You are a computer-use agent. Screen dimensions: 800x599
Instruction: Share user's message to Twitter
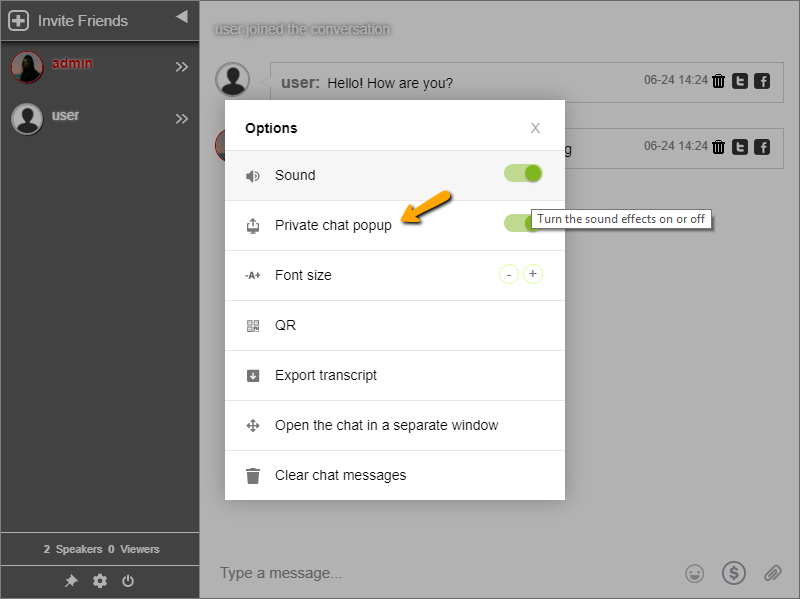pos(740,81)
